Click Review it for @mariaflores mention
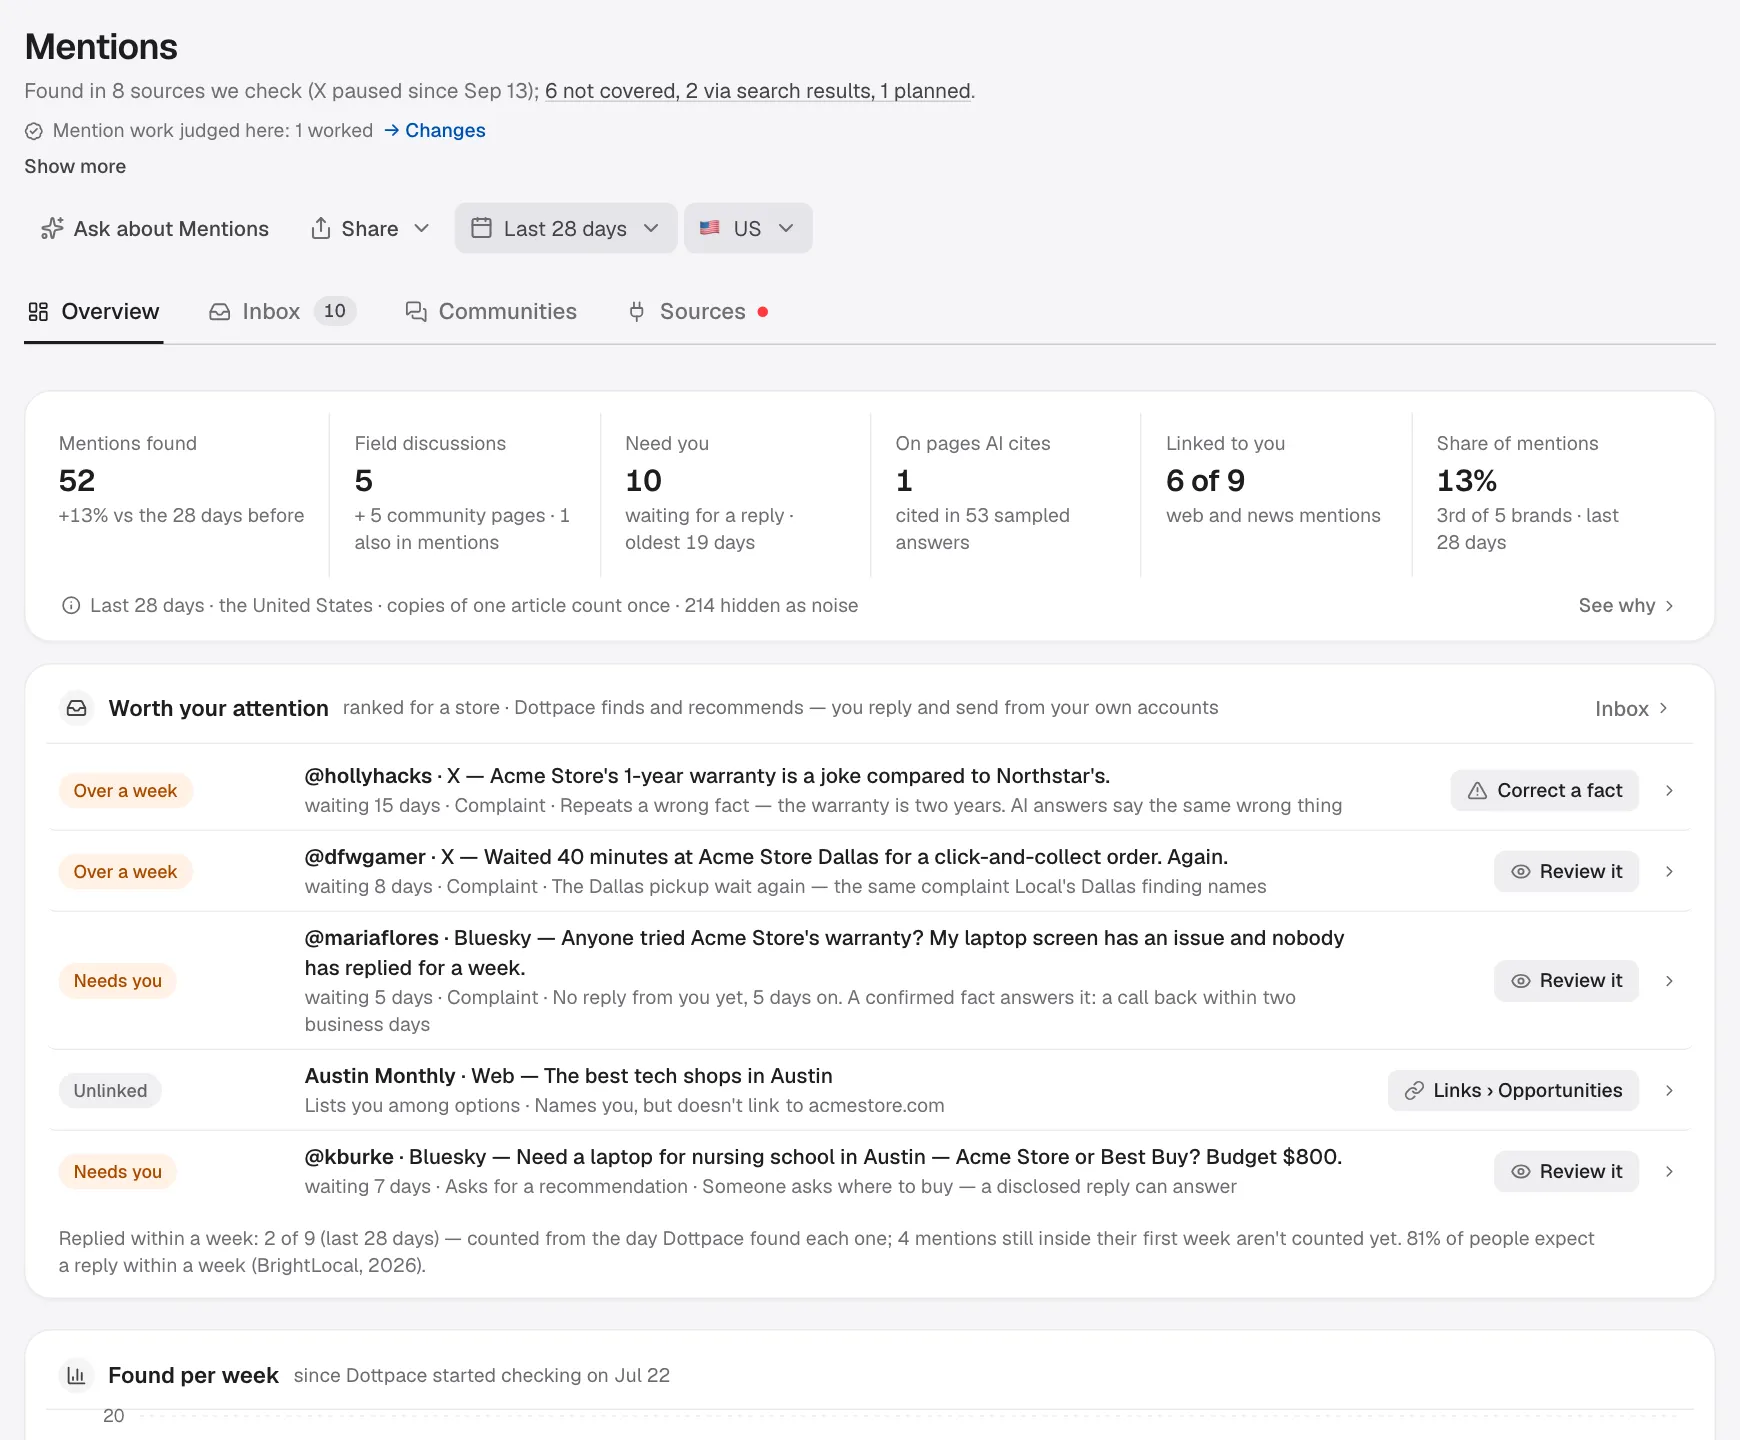Viewport: 1740px width, 1440px height. tap(1566, 981)
